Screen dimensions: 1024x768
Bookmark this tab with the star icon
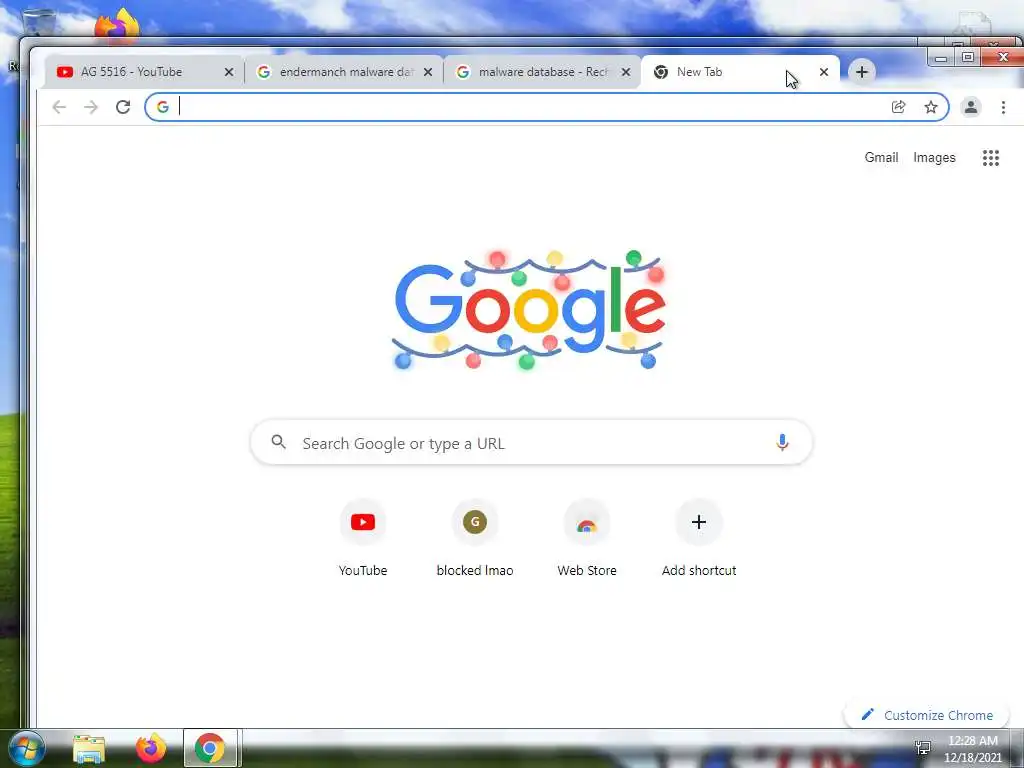(931, 107)
